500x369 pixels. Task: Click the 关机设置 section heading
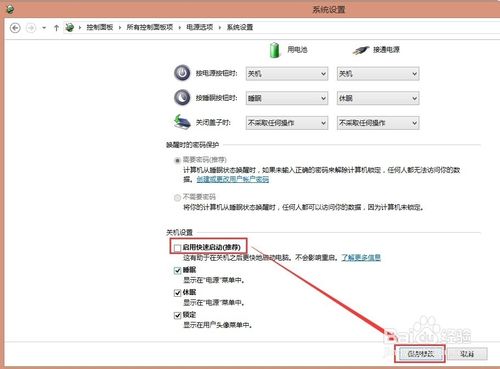coord(179,232)
